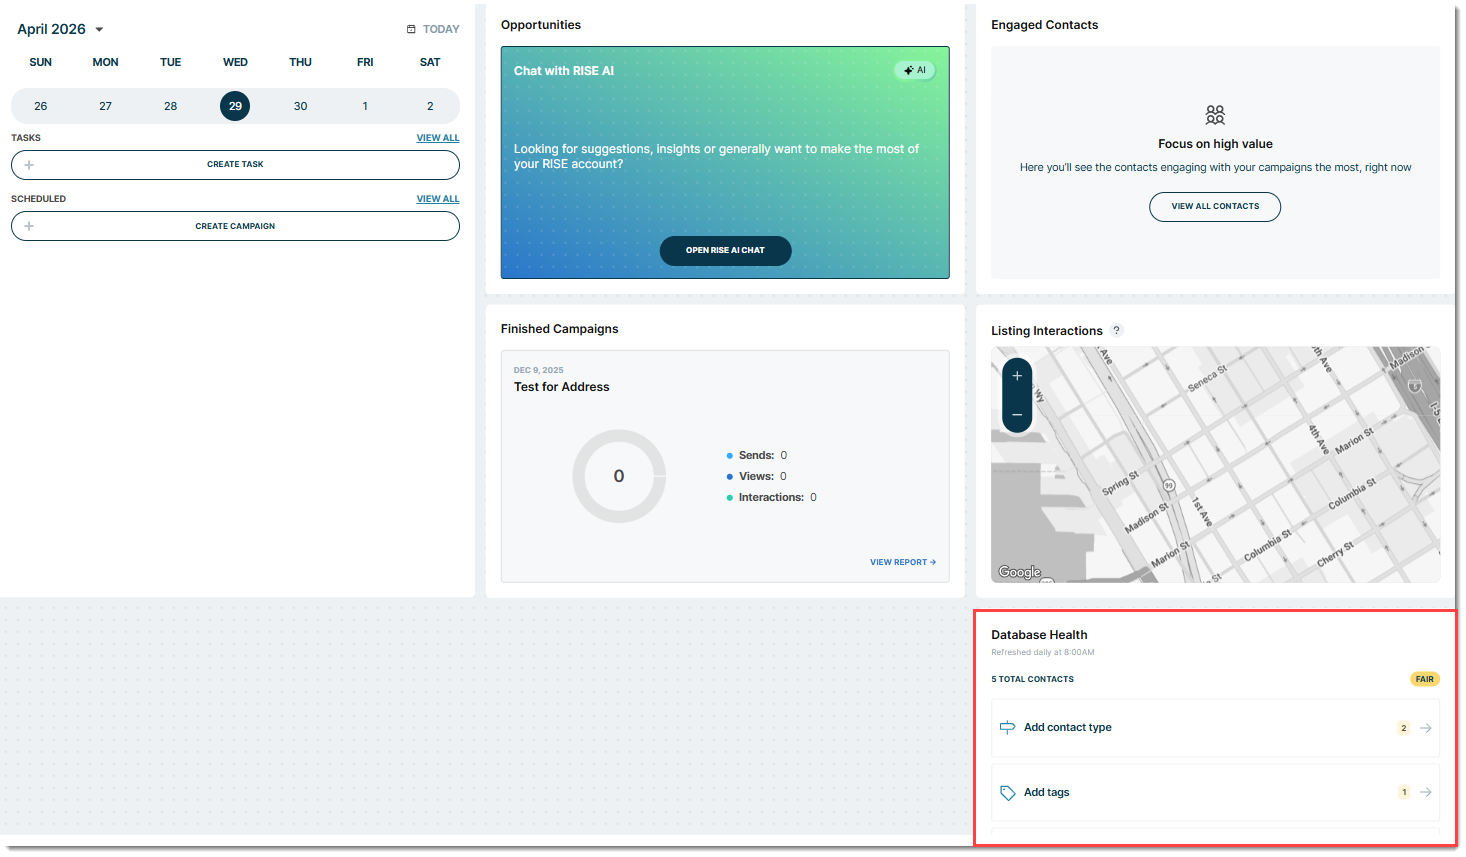The image size is (1466, 857).
Task: Click arrow on Add tags row
Action: (1426, 792)
